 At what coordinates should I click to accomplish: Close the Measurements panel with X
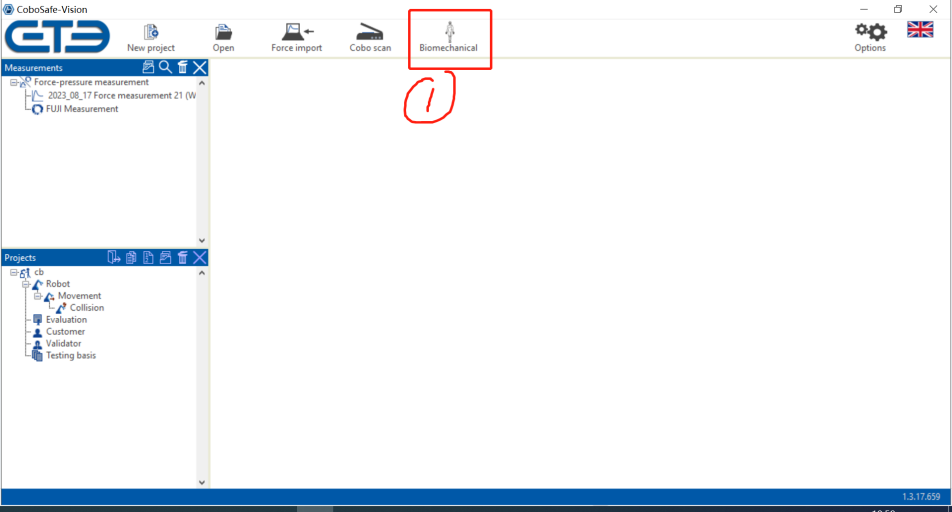pyautogui.click(x=200, y=68)
